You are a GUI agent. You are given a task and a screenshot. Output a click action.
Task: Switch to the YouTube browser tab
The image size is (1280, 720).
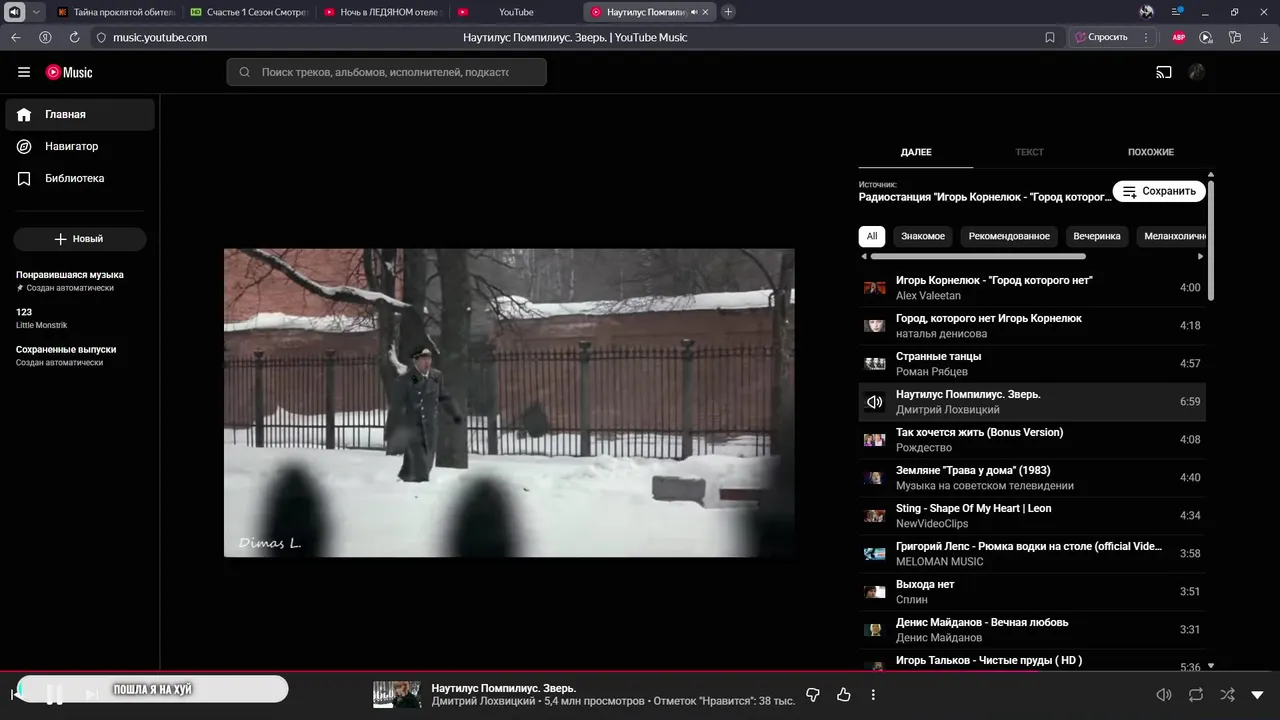pos(515,12)
